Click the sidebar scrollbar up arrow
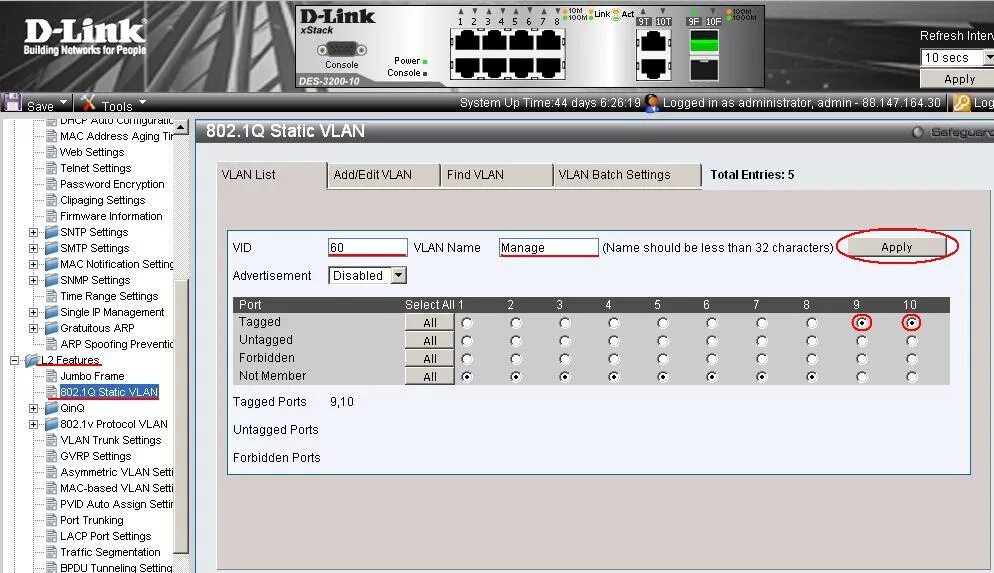Image resolution: width=994 pixels, height=573 pixels. tap(181, 127)
